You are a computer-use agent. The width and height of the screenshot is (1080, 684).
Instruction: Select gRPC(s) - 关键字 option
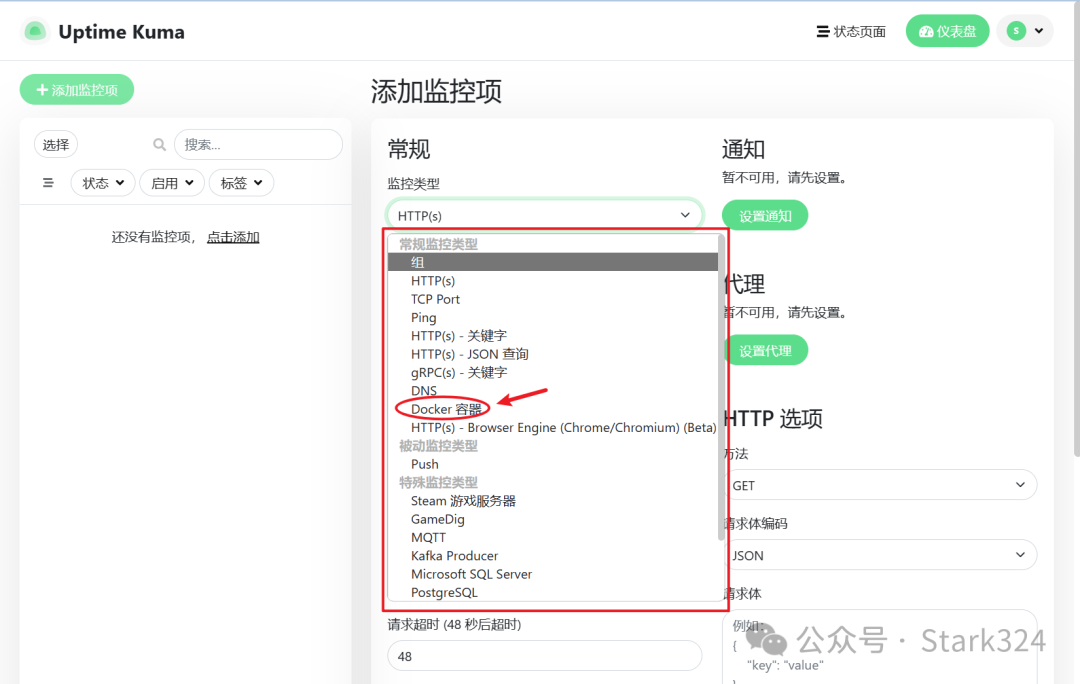[552, 373]
